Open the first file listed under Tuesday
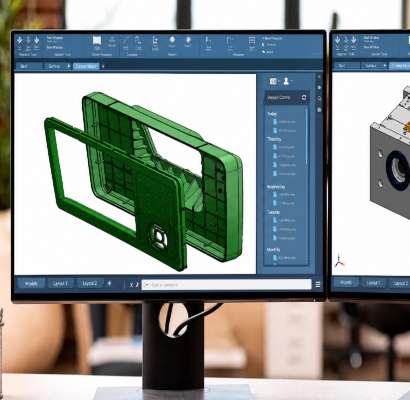The width and height of the screenshot is (410, 400). click(284, 220)
